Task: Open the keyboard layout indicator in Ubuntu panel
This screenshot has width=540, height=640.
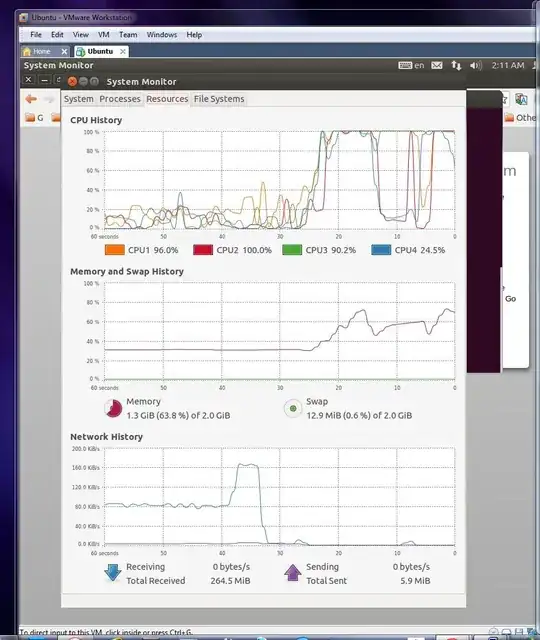Action: point(411,65)
